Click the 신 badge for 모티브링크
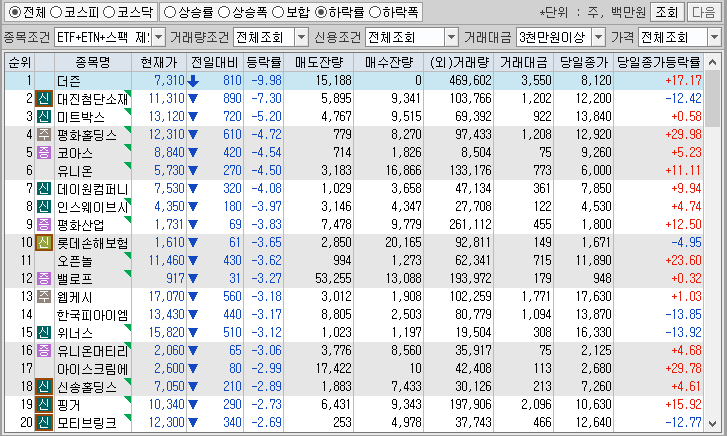 (44, 422)
